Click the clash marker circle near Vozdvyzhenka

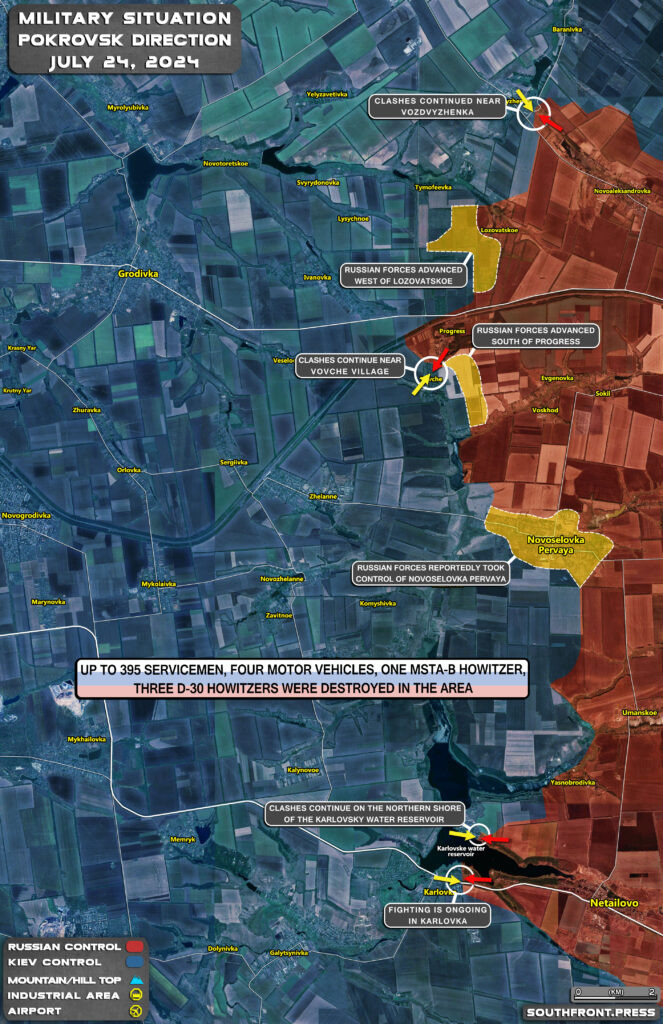tap(535, 113)
